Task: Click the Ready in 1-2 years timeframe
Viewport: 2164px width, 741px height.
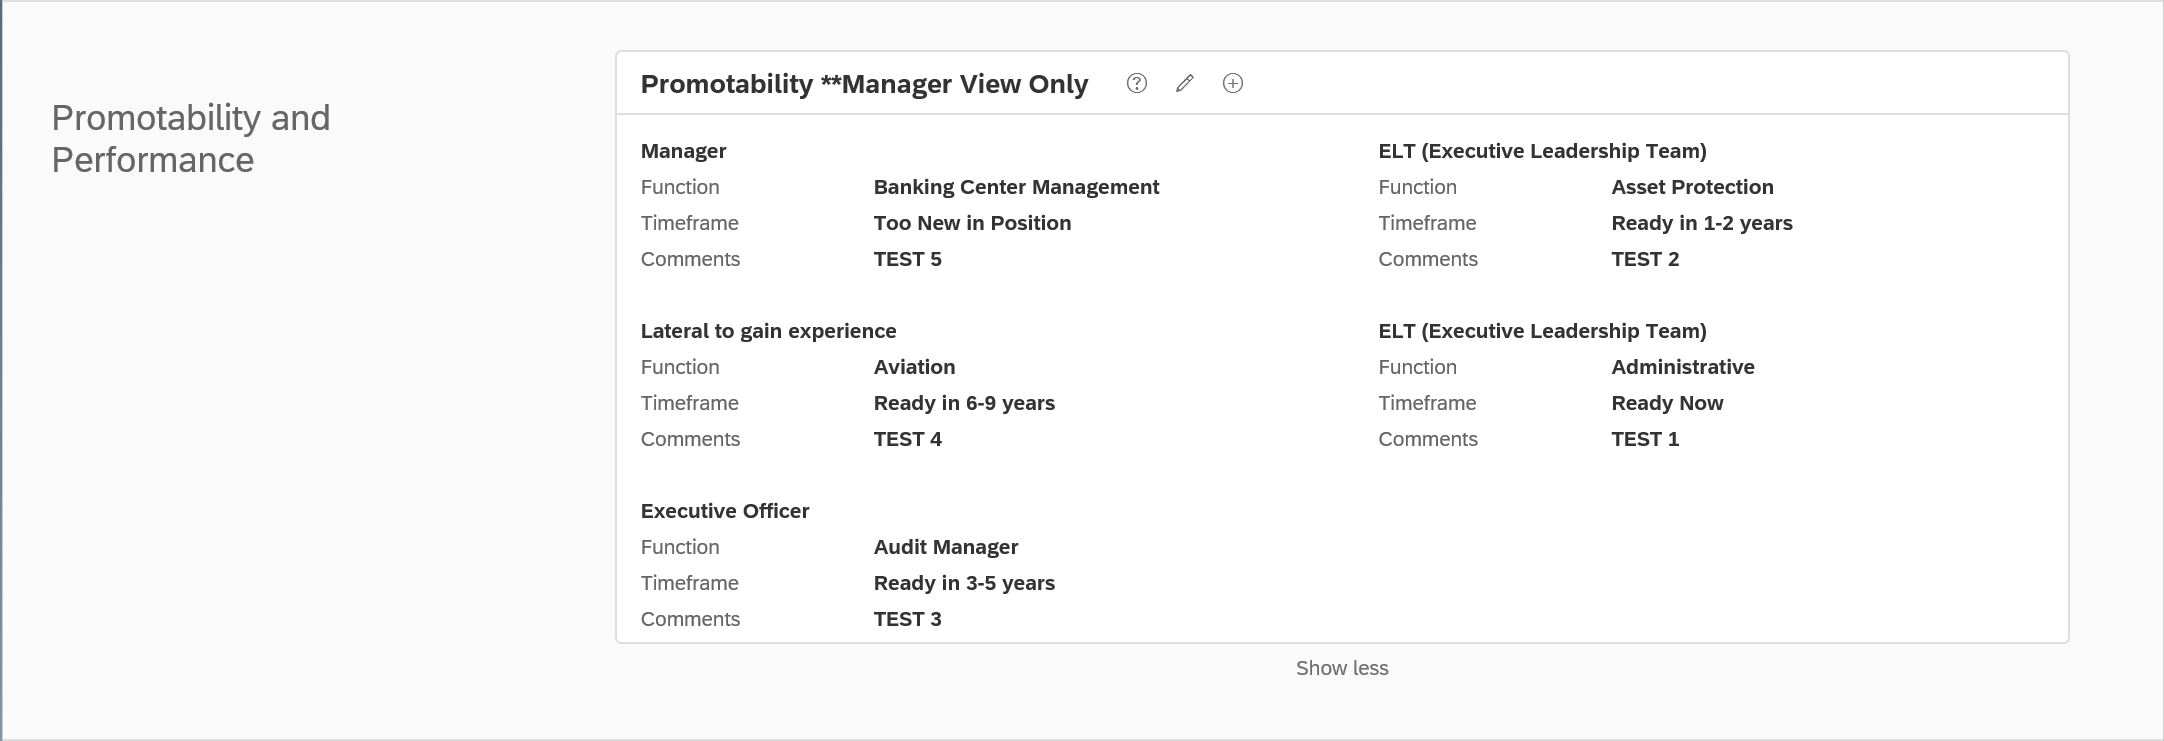Action: (1702, 223)
